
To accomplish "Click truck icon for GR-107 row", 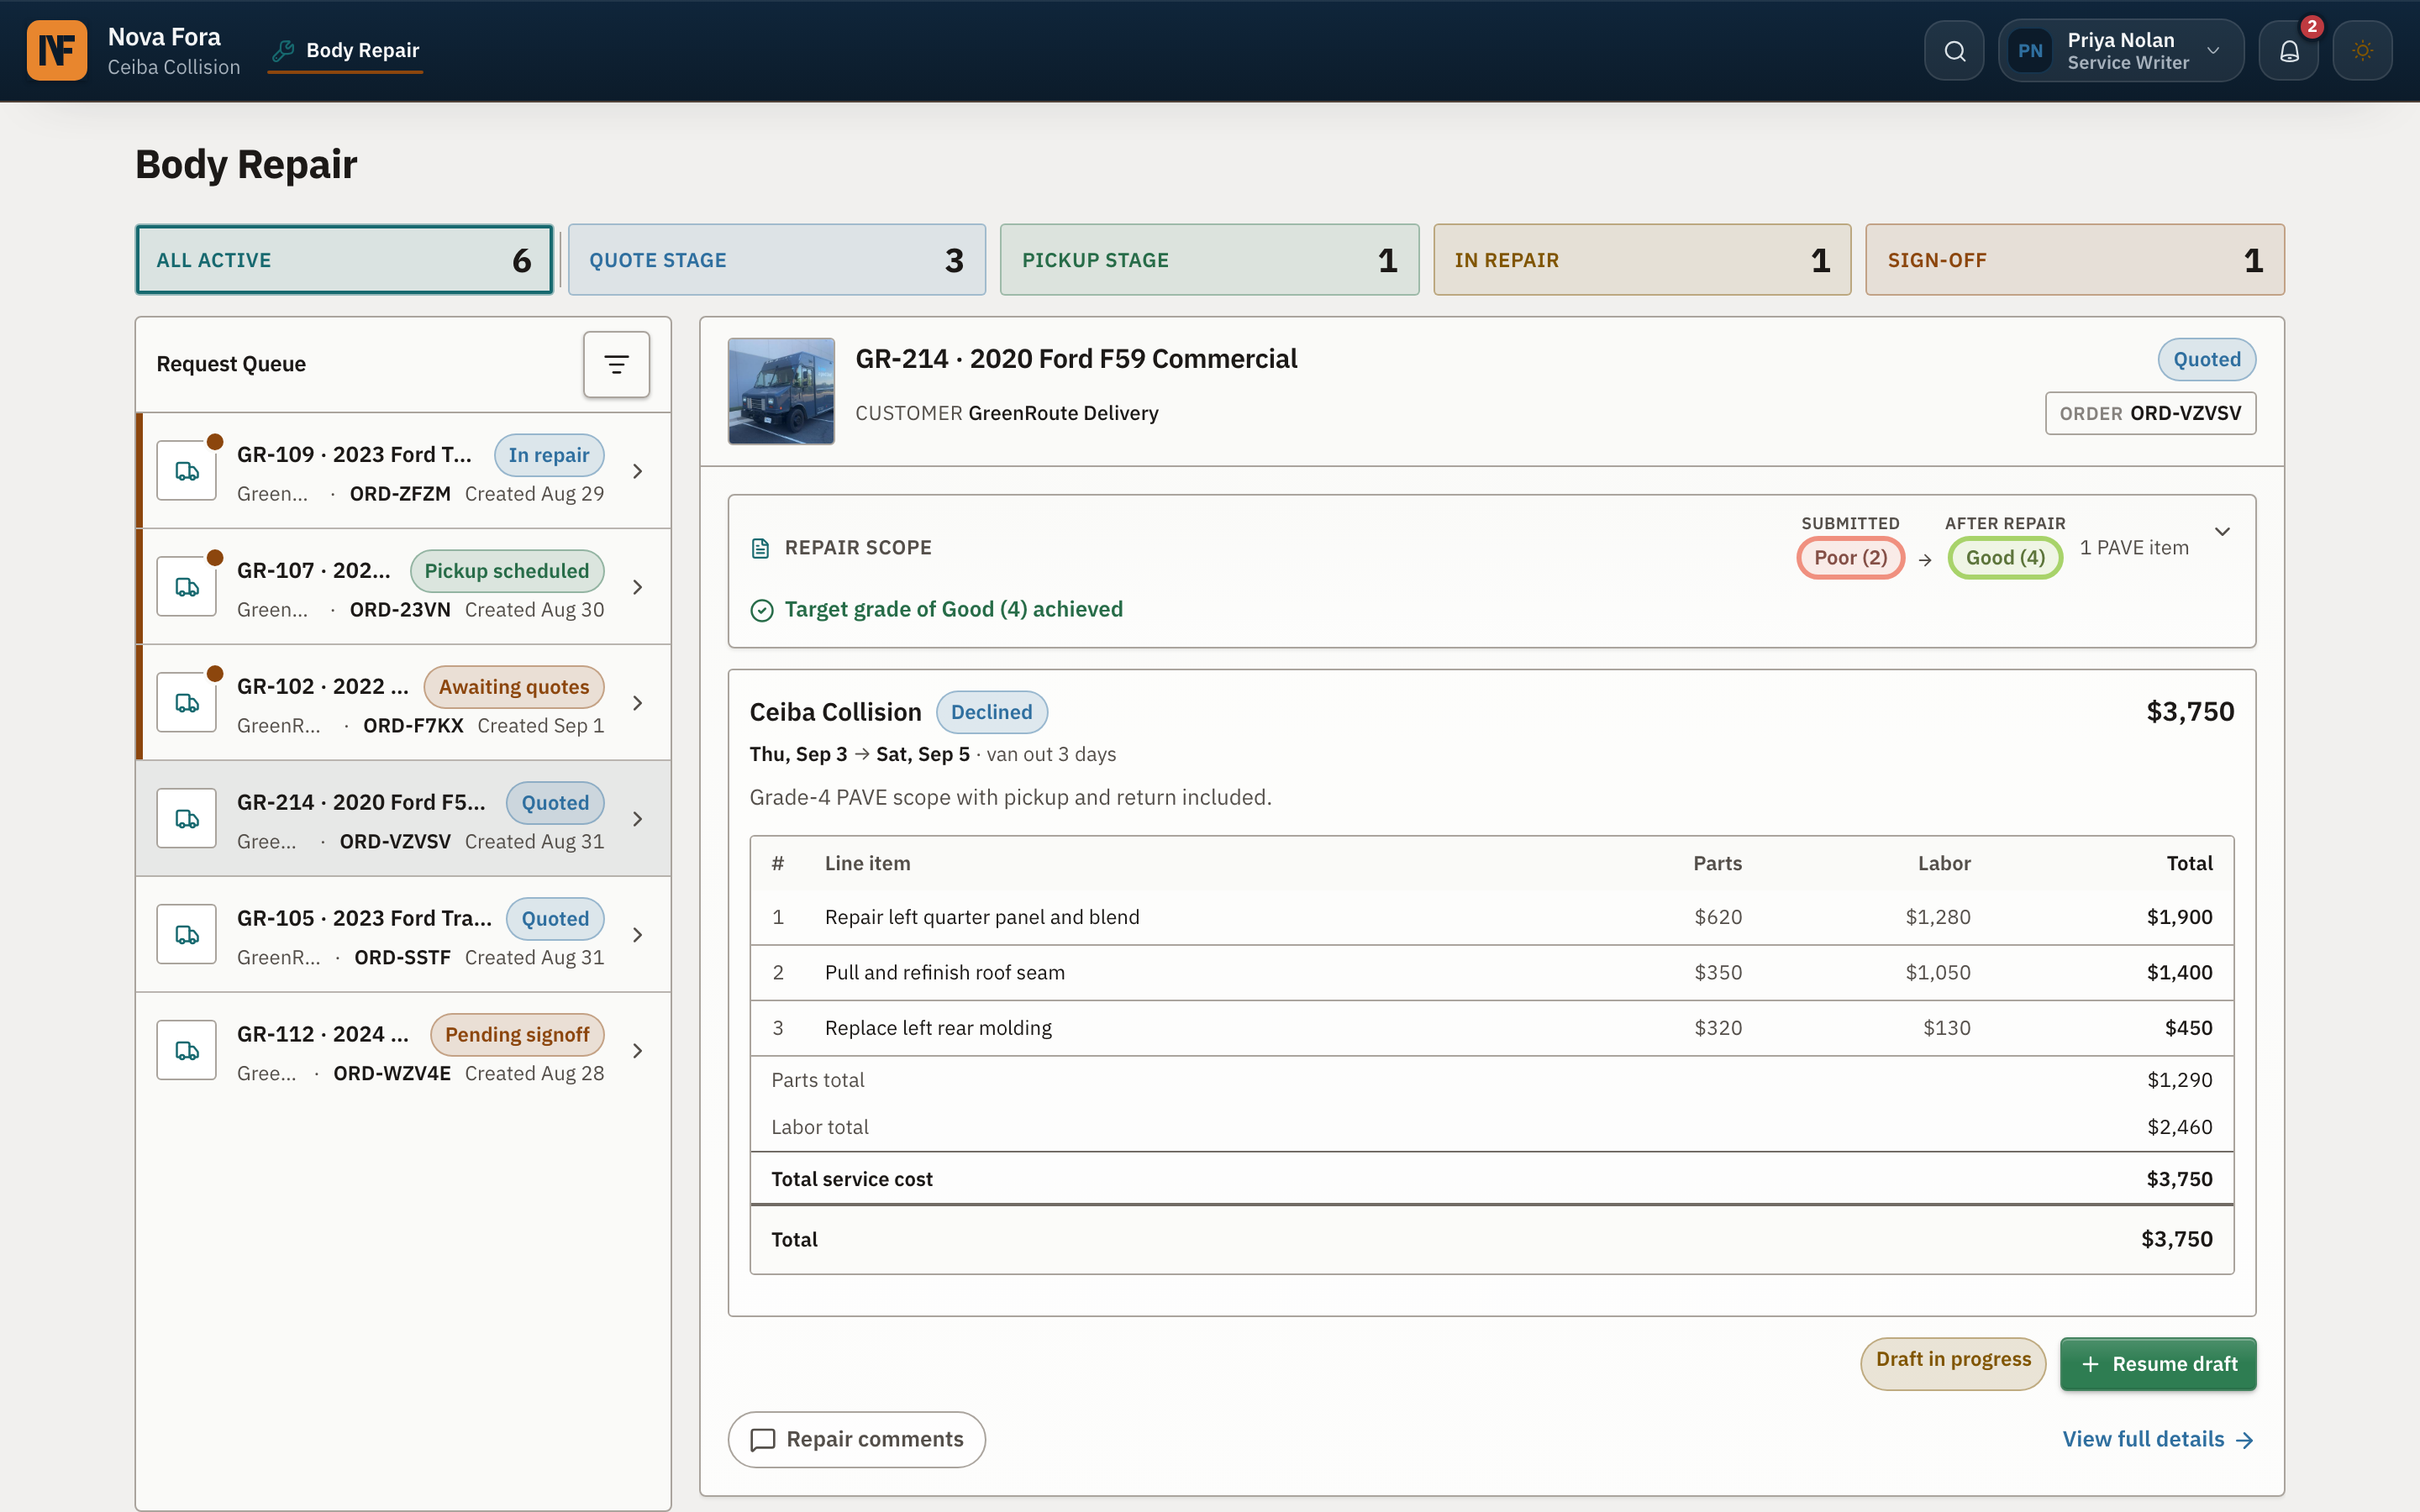I will click(x=187, y=587).
